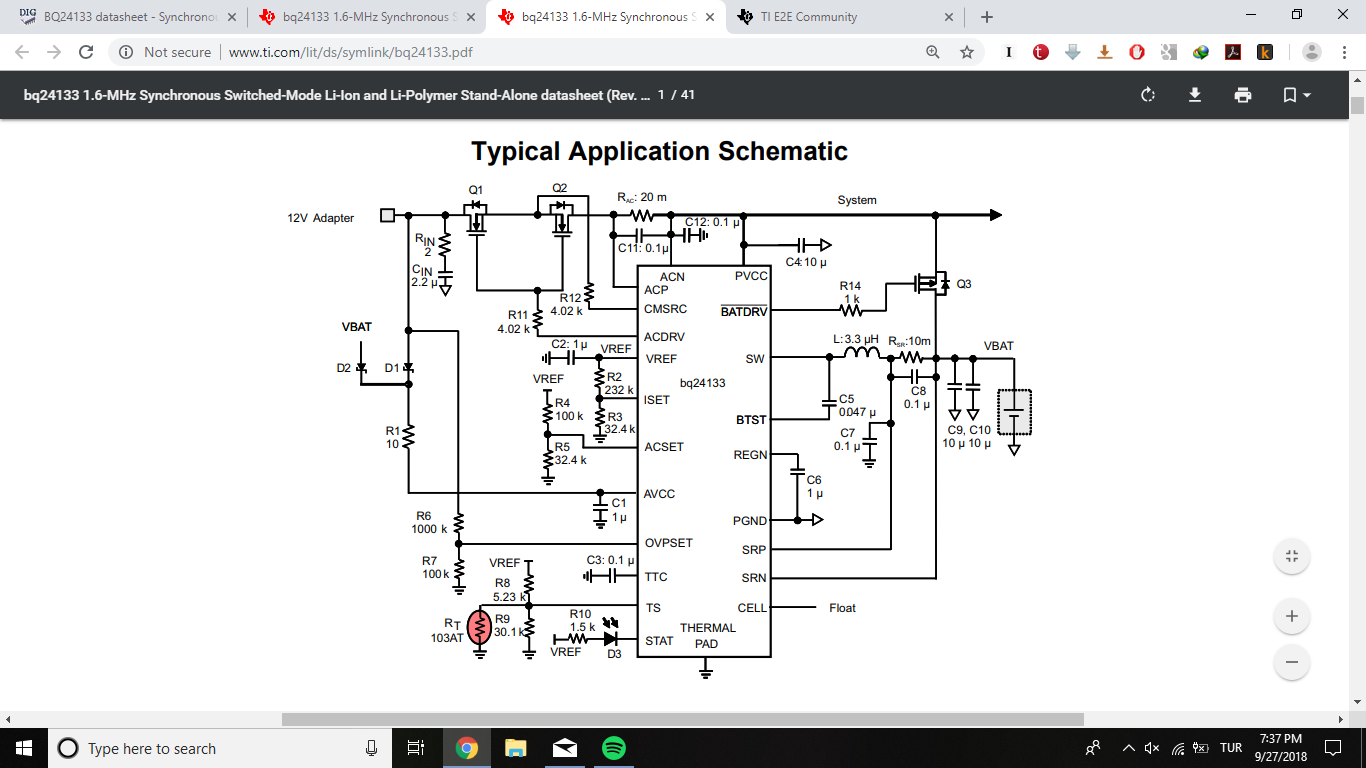Open a new browser tab
This screenshot has height=768, width=1366.
pos(986,17)
